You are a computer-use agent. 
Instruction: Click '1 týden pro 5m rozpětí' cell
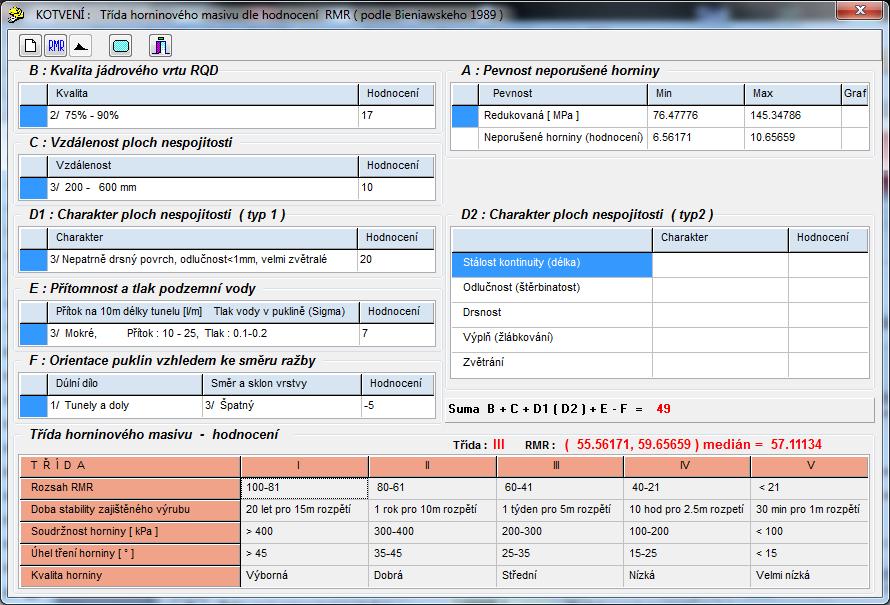pyautogui.click(x=560, y=510)
